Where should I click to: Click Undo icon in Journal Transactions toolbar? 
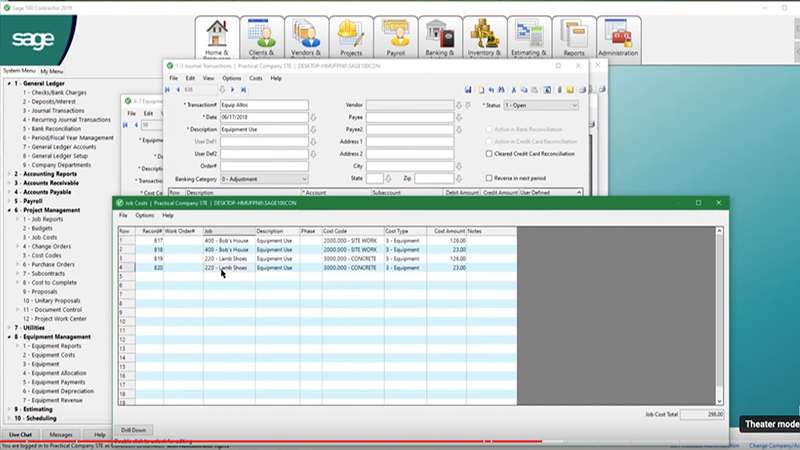click(491, 90)
